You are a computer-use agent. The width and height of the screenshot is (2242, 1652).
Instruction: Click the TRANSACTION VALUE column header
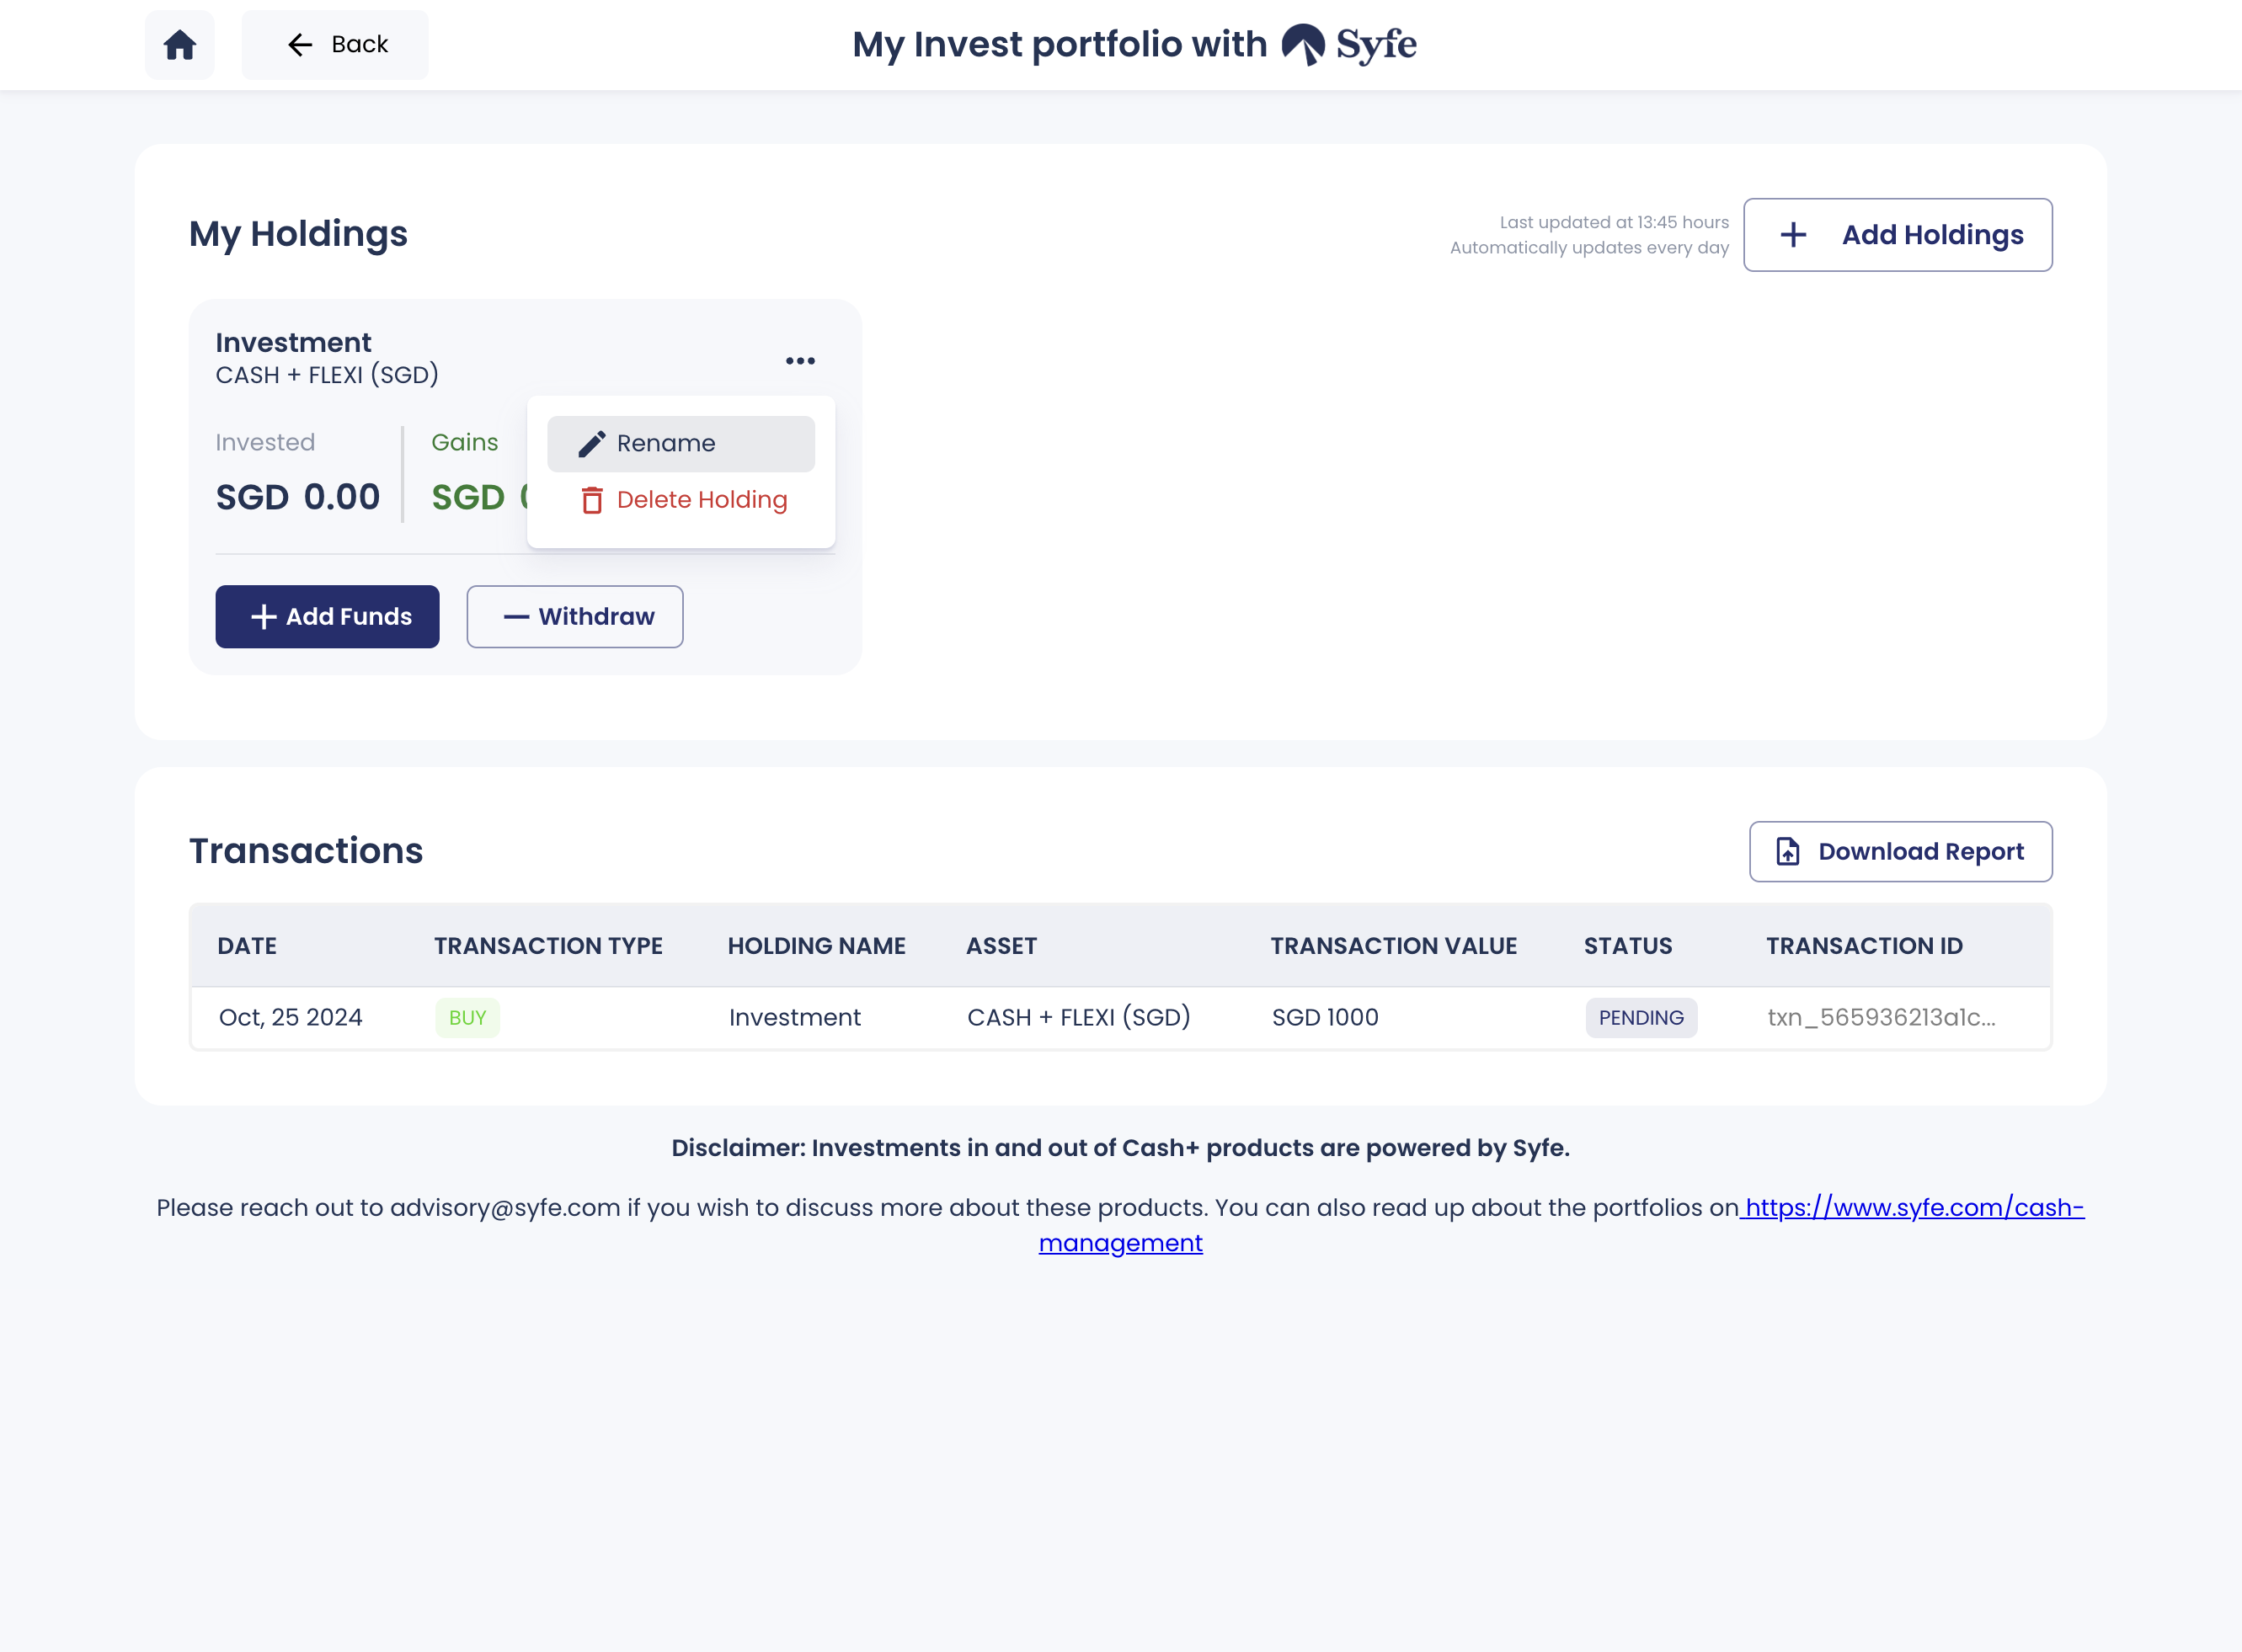1393,946
